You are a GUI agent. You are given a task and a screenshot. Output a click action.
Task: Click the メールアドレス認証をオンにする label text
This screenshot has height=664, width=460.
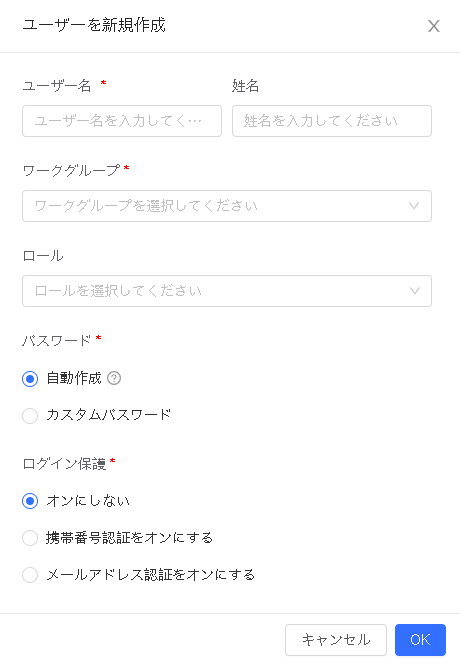click(x=150, y=575)
